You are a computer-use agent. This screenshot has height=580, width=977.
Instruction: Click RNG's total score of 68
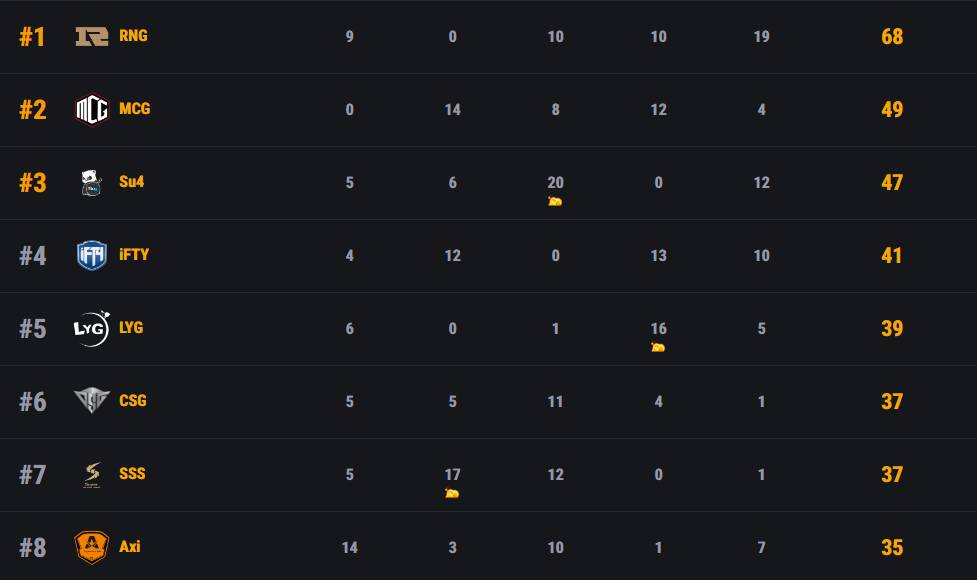click(x=892, y=37)
